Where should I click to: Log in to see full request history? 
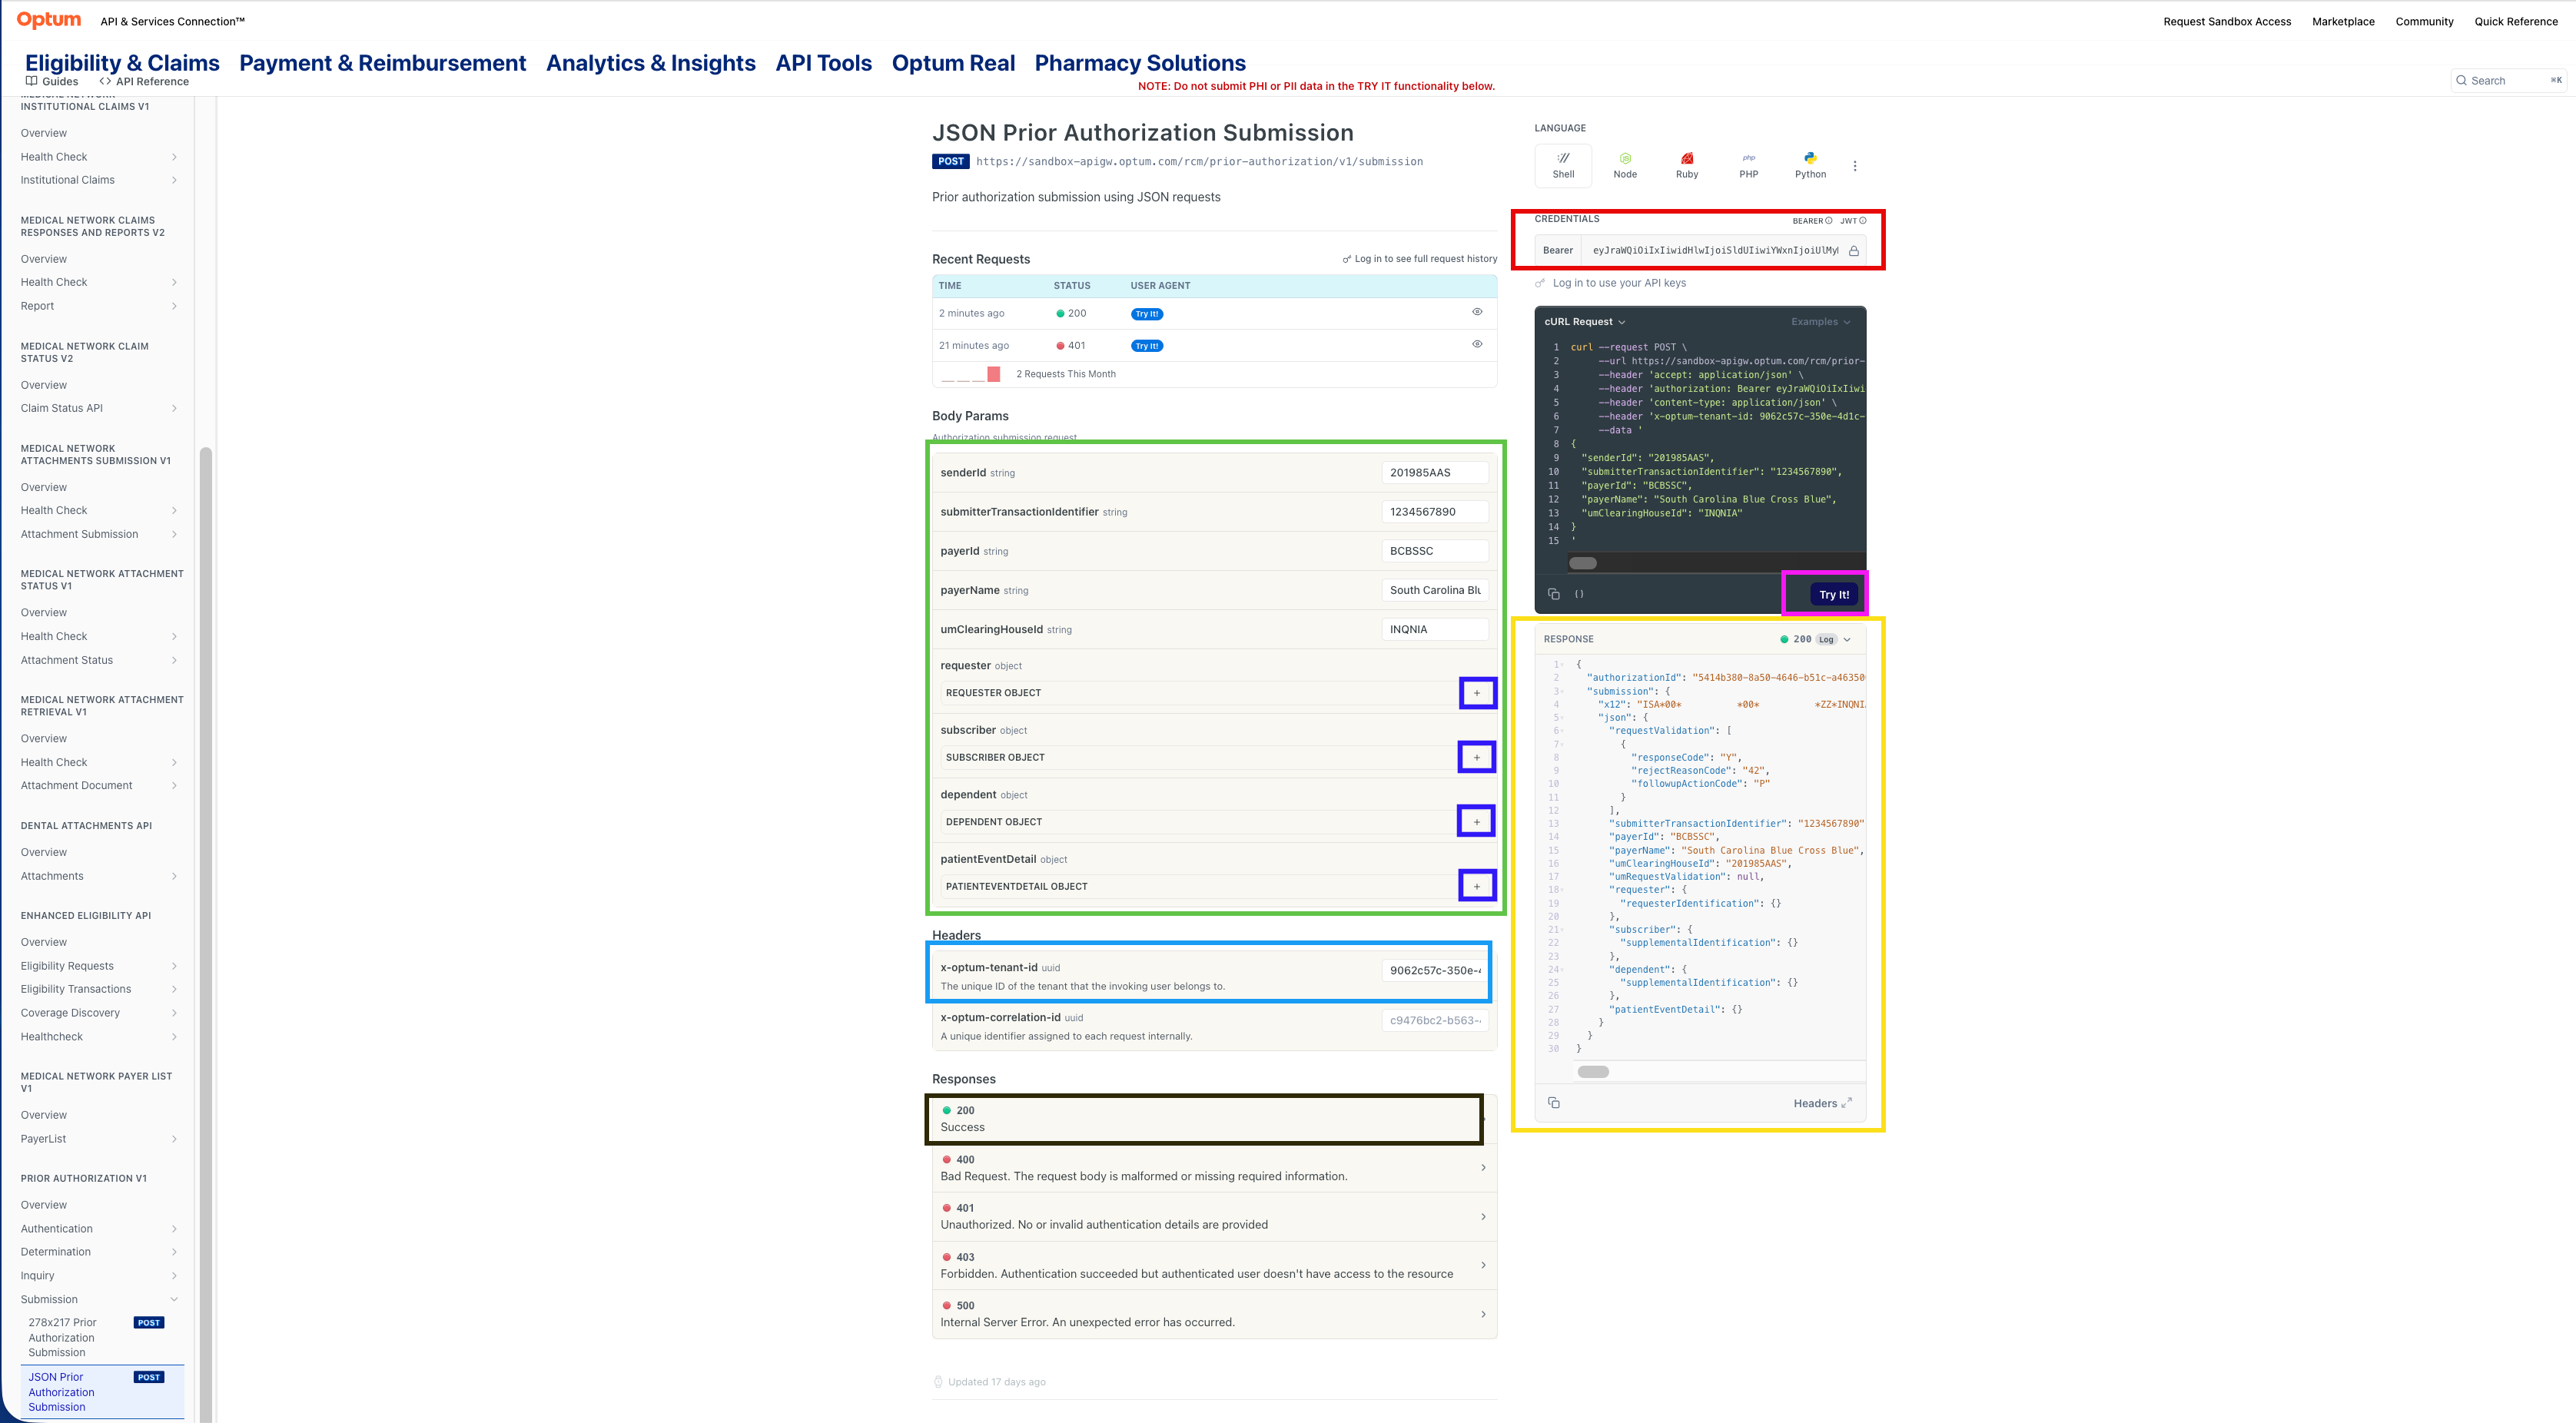1420,258
